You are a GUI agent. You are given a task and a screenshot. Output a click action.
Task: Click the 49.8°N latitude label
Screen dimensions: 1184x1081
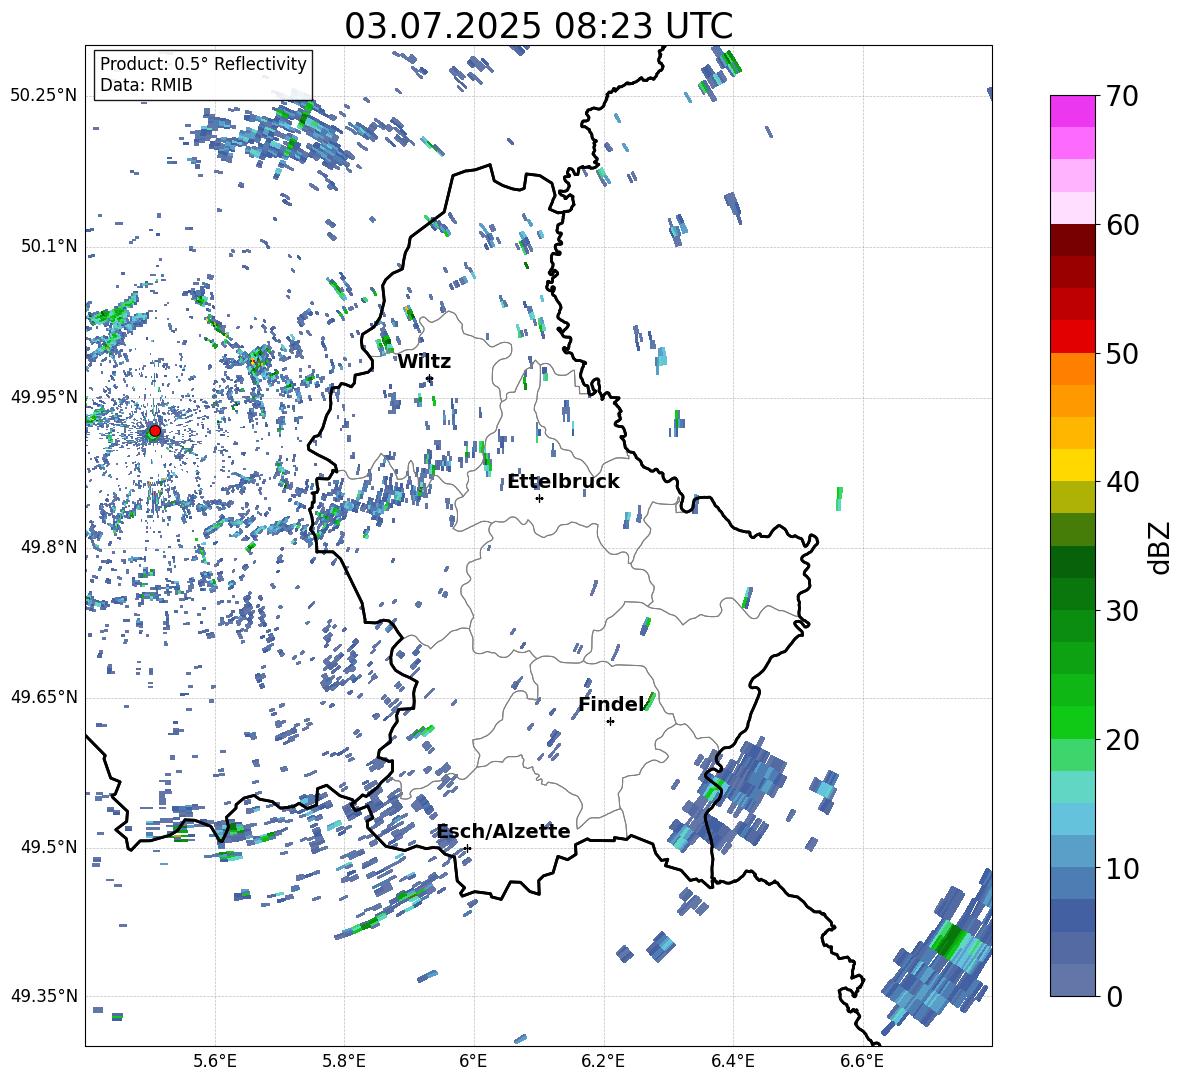pos(49,547)
